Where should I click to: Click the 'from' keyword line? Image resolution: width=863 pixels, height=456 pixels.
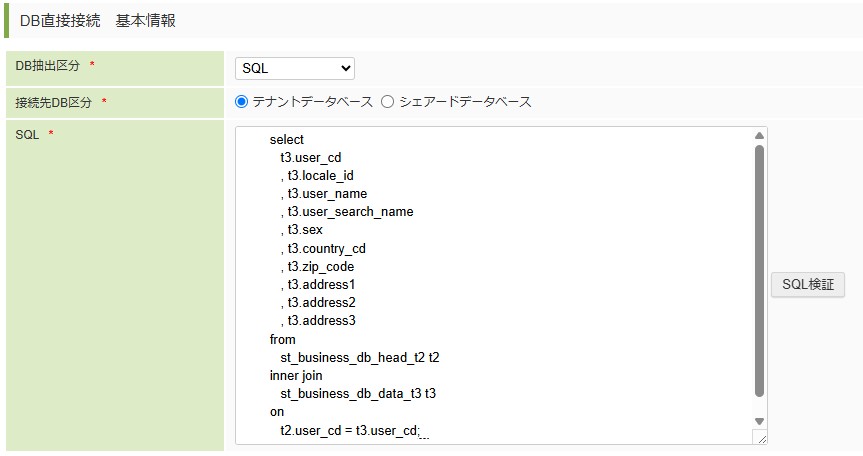click(x=282, y=339)
